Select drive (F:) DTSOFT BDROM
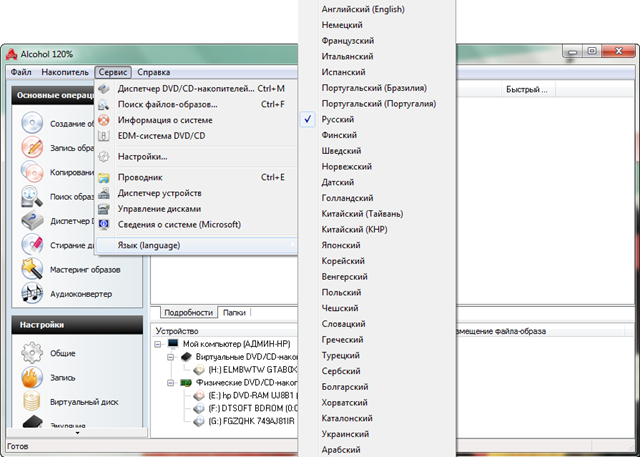 coord(253,408)
